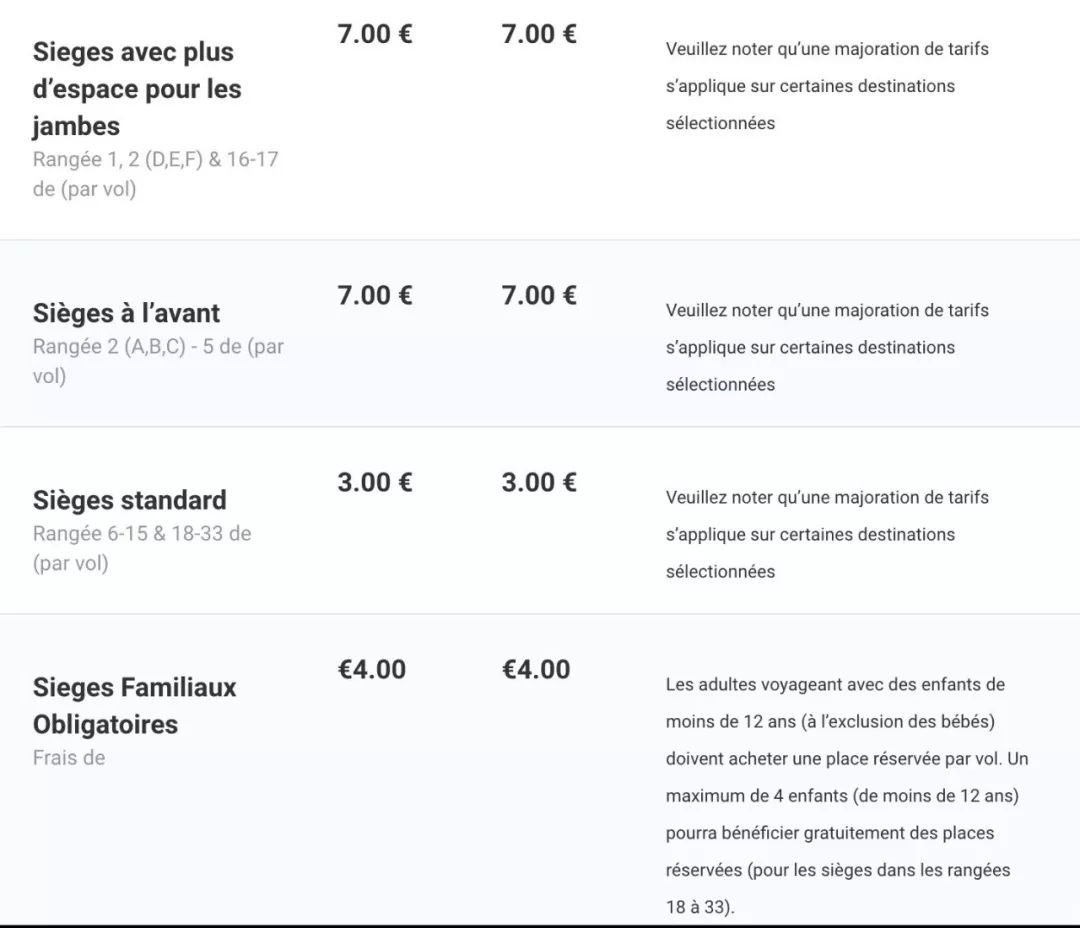This screenshot has width=1080, height=928.
Task: Click the second 3.00 € standard seat price
Action: point(539,482)
